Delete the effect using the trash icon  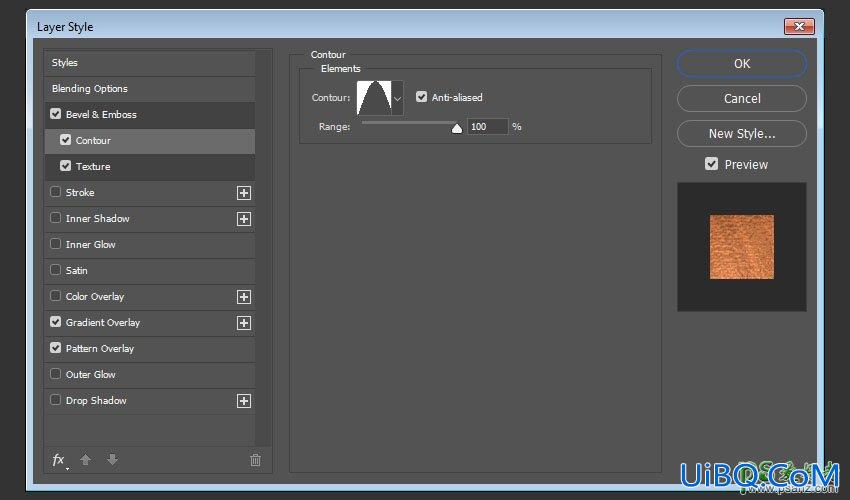click(x=255, y=460)
